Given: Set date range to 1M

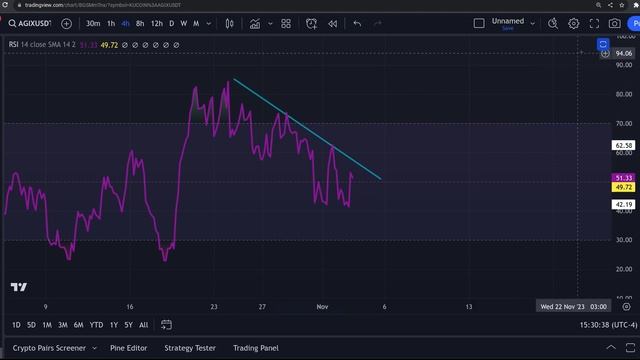Looking at the screenshot, I should (x=47, y=325).
